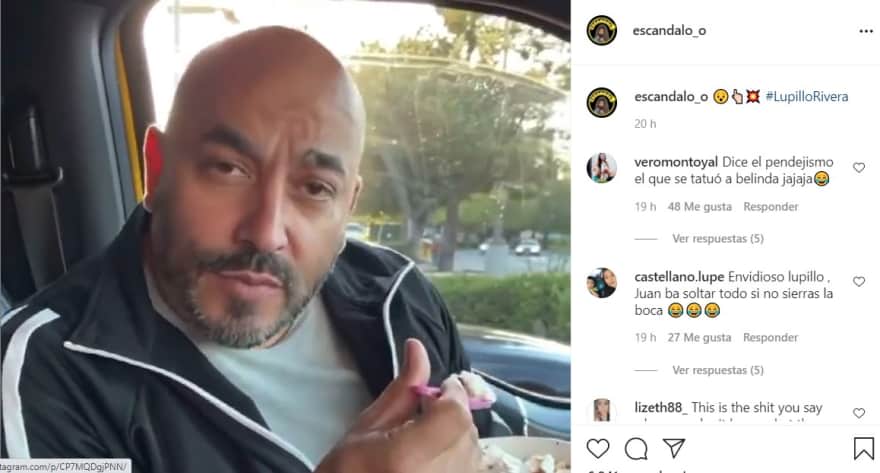Open castellano.lupe's profile picture
Screen dimensions: 880x473
click(602, 282)
